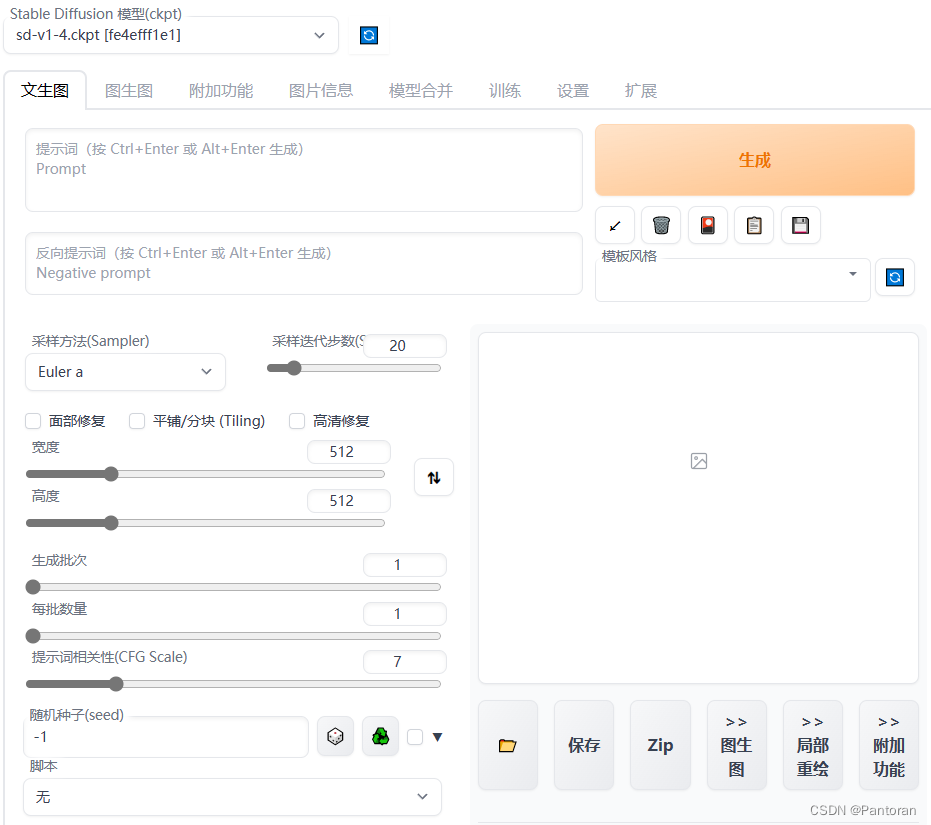The width and height of the screenshot is (931, 825).
Task: Click the 随机种子 seed field showing -1
Action: [166, 737]
